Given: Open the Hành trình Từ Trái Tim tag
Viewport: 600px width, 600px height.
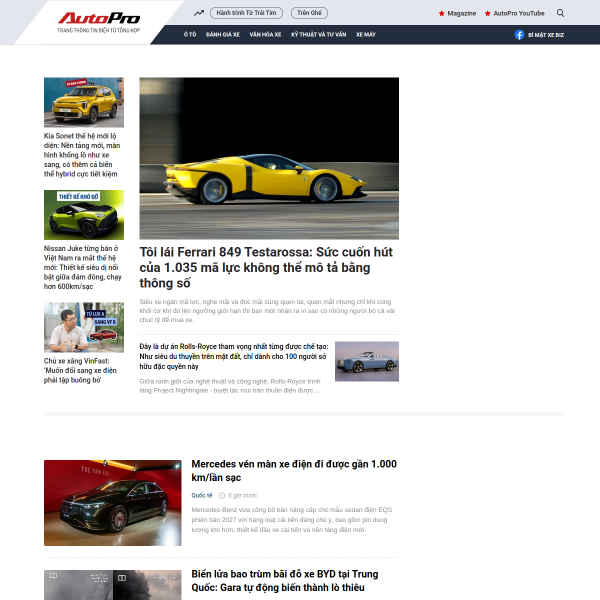Looking at the screenshot, I should [x=246, y=13].
